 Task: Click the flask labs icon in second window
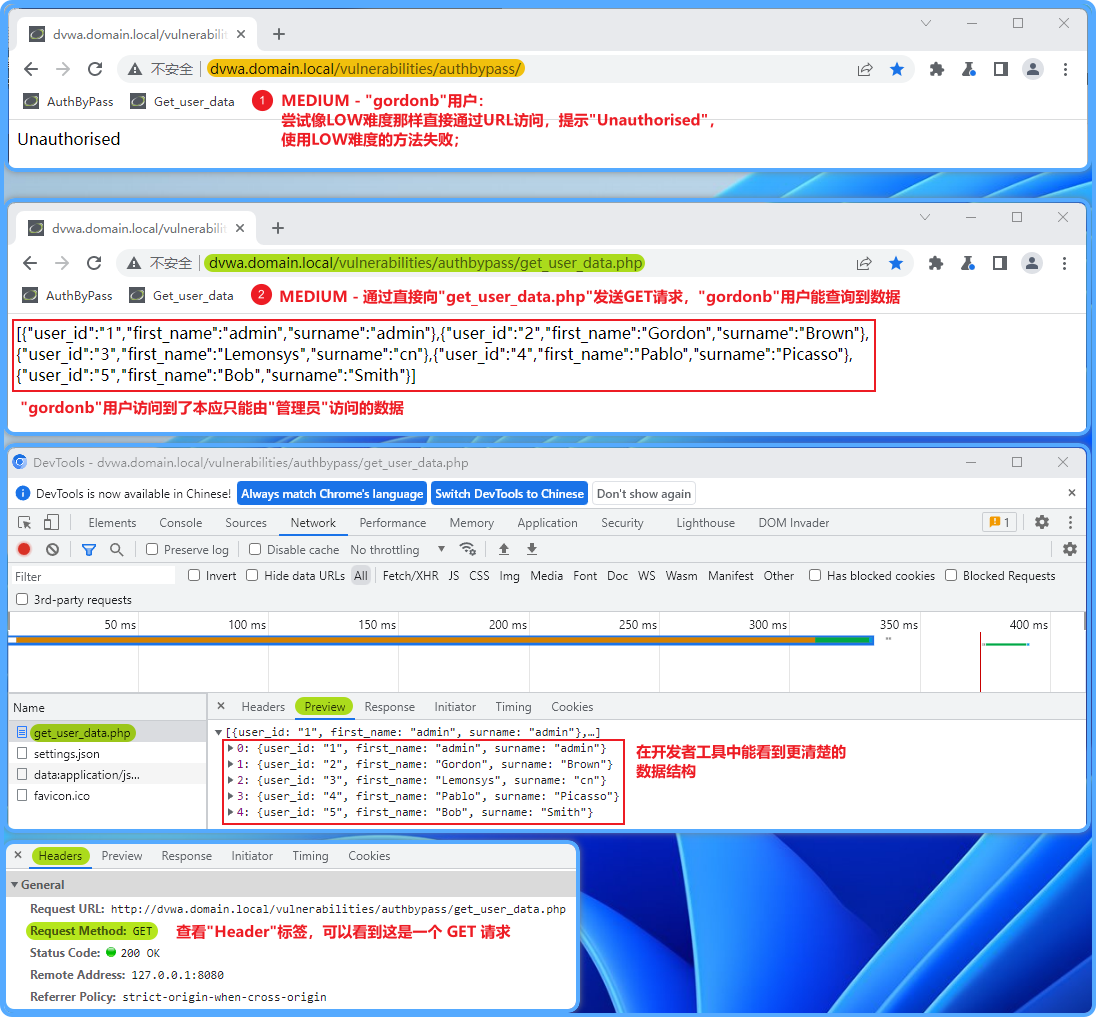[x=967, y=264]
